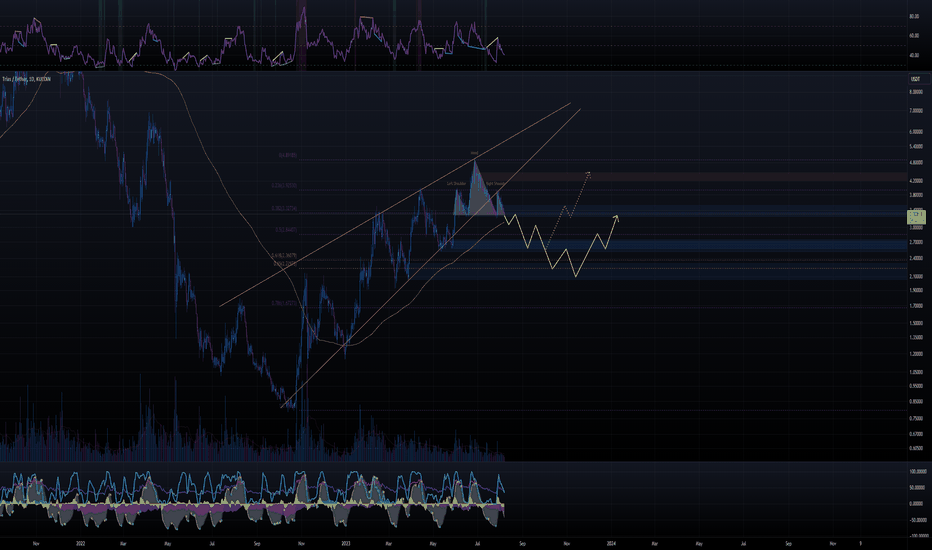Image resolution: width=932 pixels, height=550 pixels.
Task: Click the 2023 label on time axis
Action: [347, 543]
